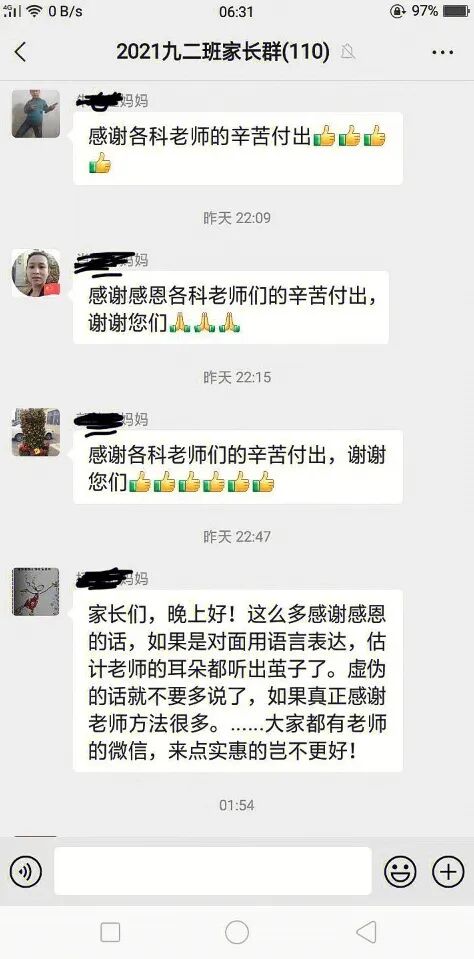Tap the Android home circle button

click(x=237, y=933)
